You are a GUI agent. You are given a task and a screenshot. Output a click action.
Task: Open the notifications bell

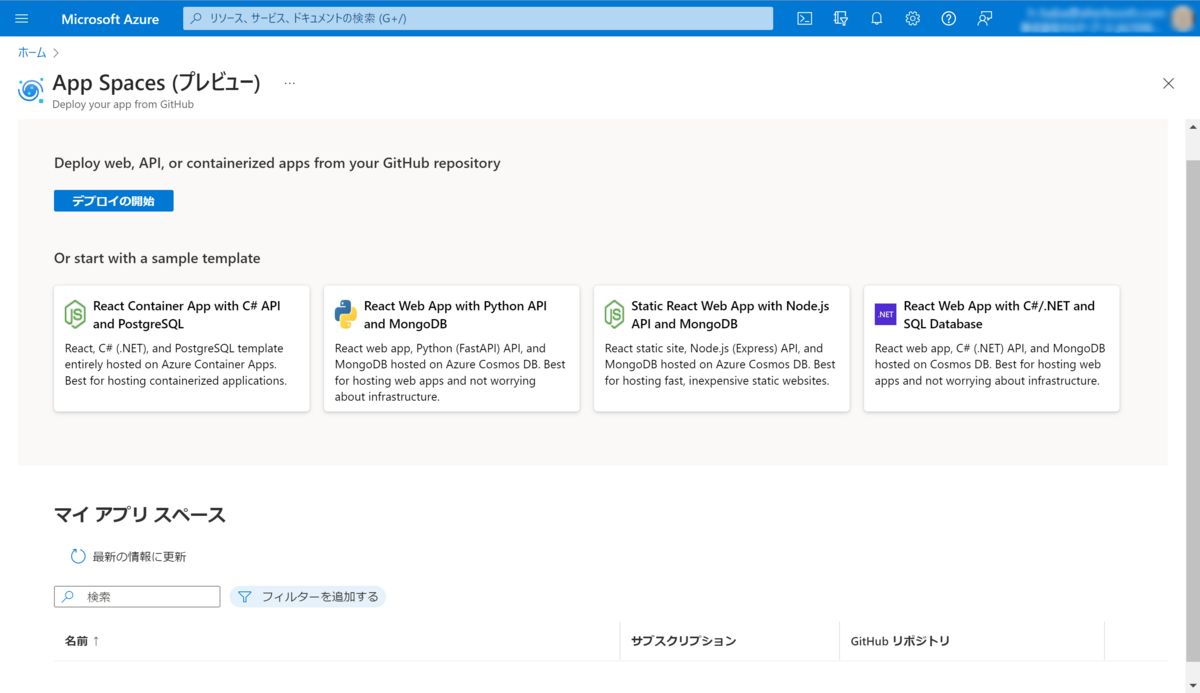(x=876, y=17)
